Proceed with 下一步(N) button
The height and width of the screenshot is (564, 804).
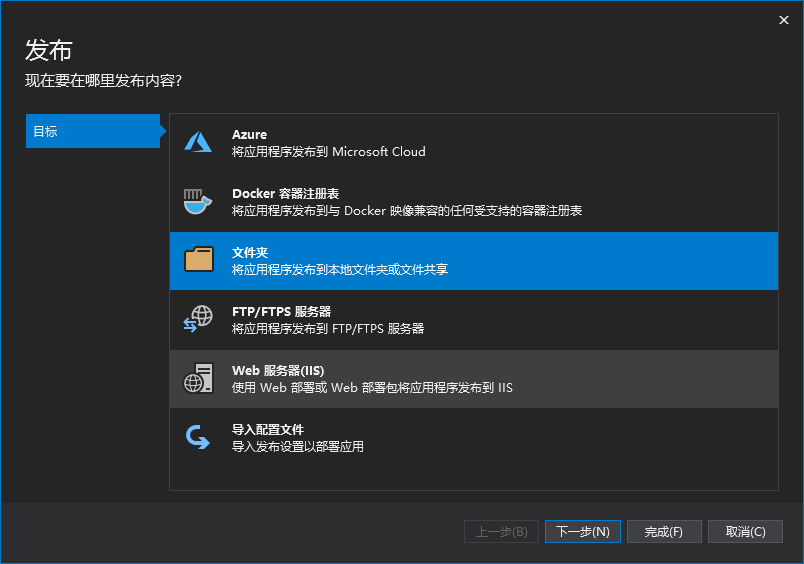coord(582,532)
